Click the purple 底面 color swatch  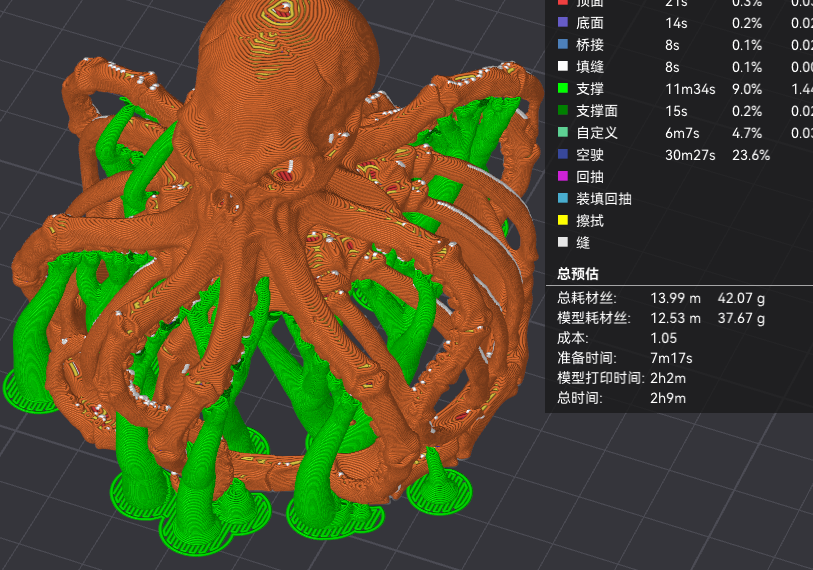click(x=563, y=22)
